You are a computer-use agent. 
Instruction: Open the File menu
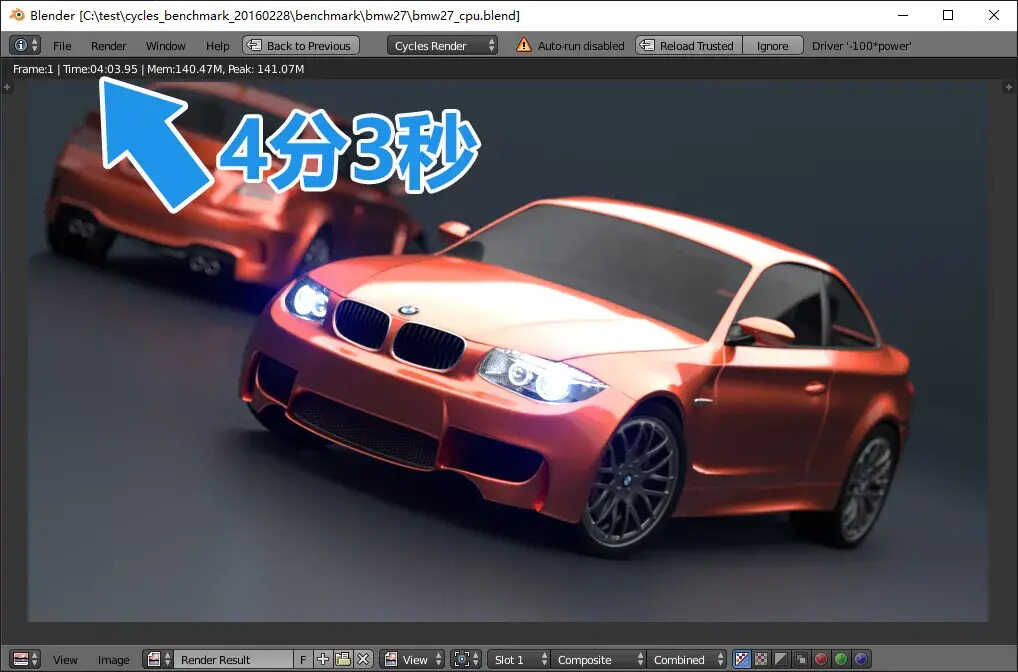(x=62, y=46)
